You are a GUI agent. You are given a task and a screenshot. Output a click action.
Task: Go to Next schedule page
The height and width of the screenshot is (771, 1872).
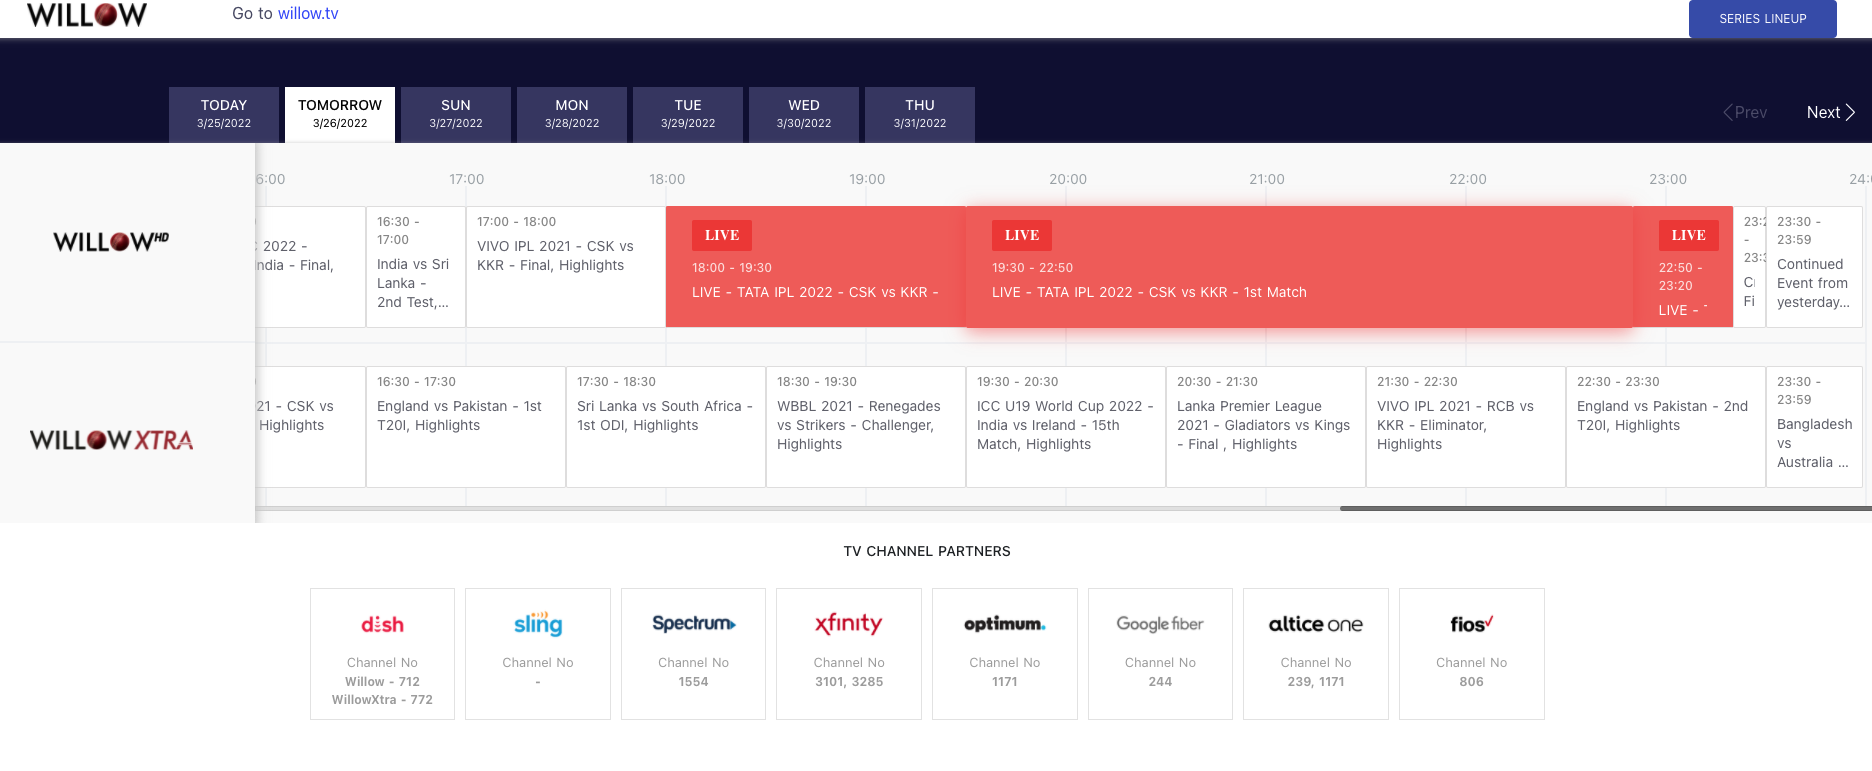click(x=1830, y=113)
